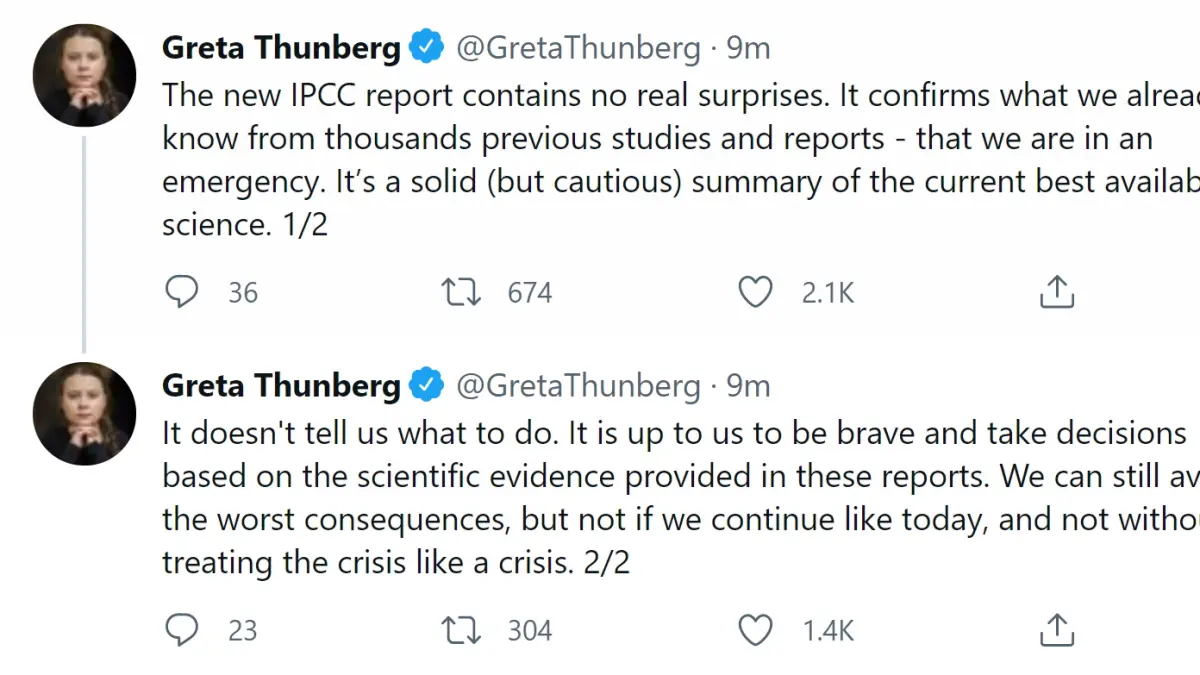Like the first tweet with 2.1K likes
This screenshot has width=1200, height=675.
pyautogui.click(x=755, y=292)
